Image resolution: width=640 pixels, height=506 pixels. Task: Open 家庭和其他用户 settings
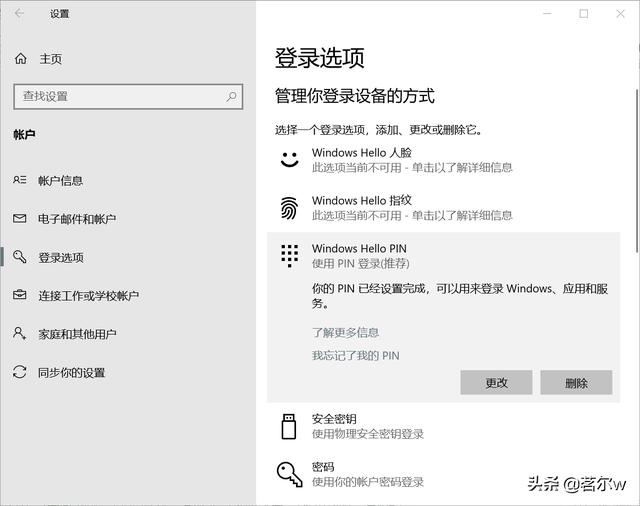(77, 334)
